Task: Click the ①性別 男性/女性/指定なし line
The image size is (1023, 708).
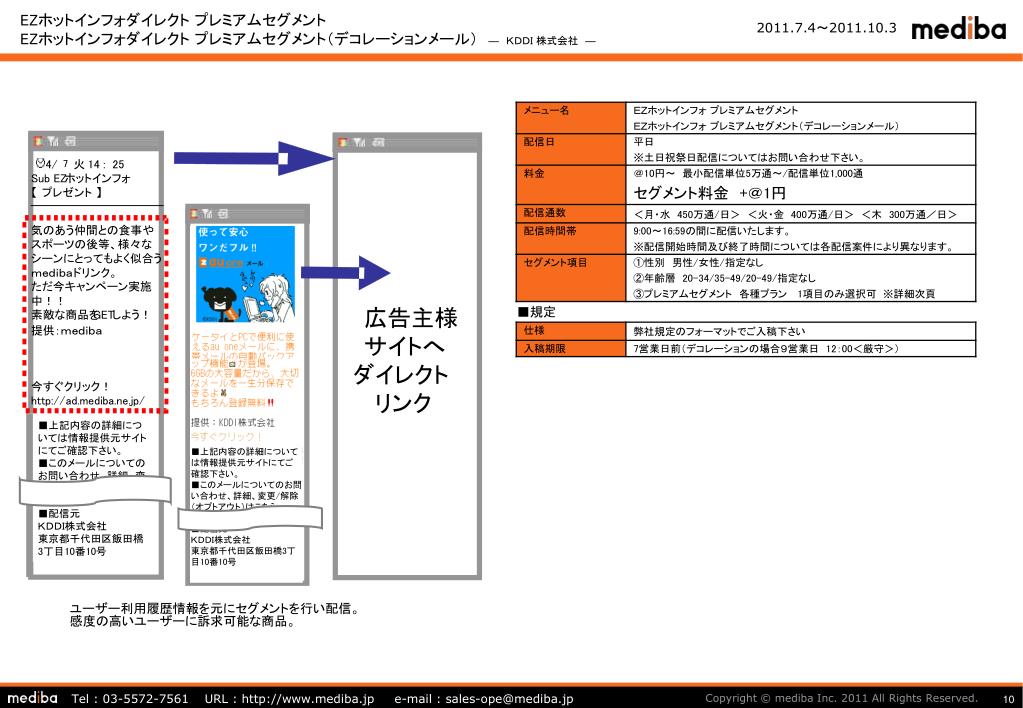Action: [x=698, y=262]
